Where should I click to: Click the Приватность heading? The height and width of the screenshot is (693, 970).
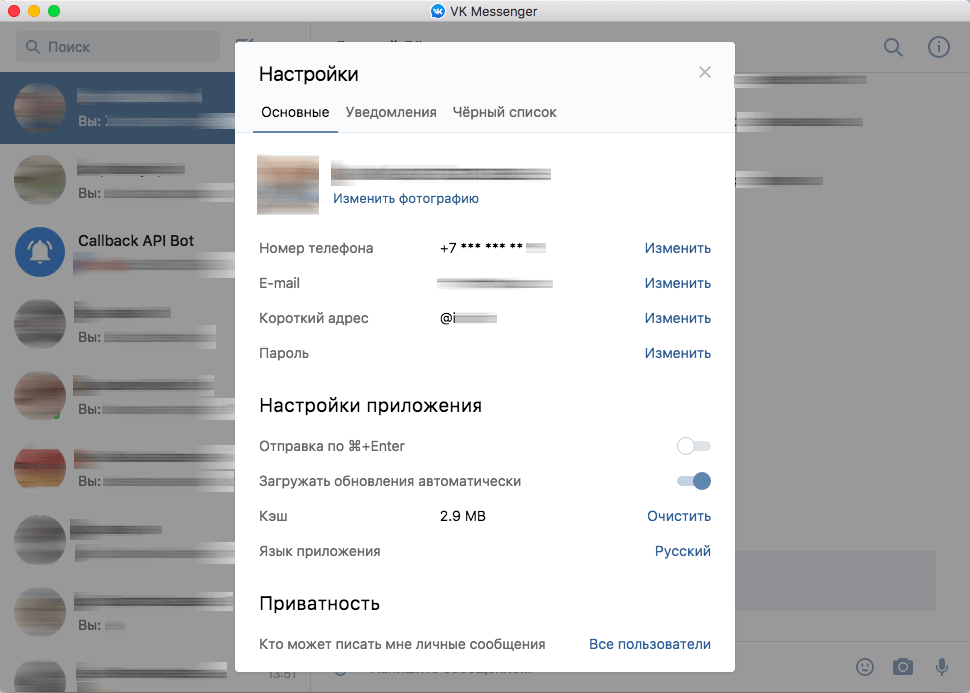click(x=319, y=603)
